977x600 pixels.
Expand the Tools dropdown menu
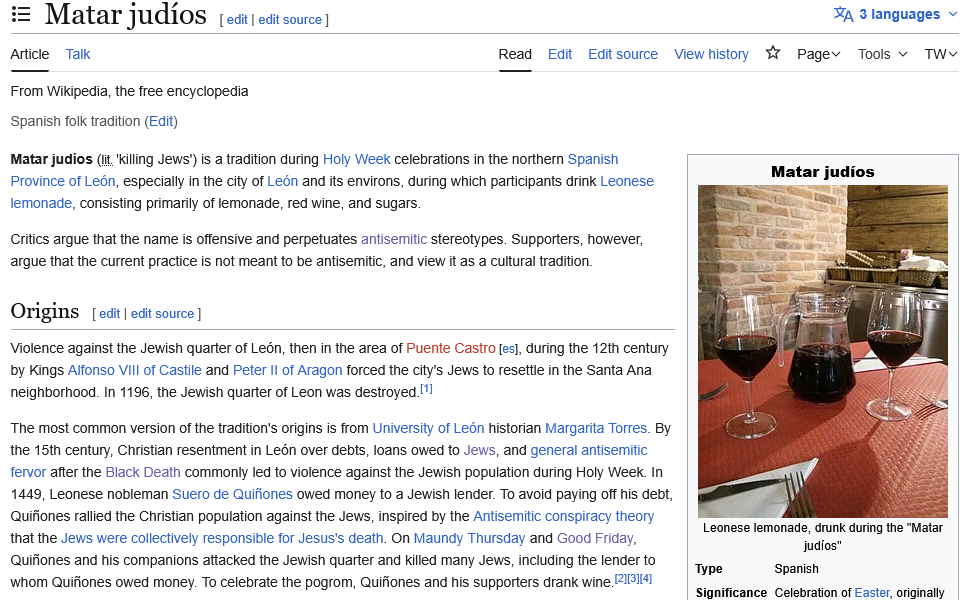click(x=882, y=54)
